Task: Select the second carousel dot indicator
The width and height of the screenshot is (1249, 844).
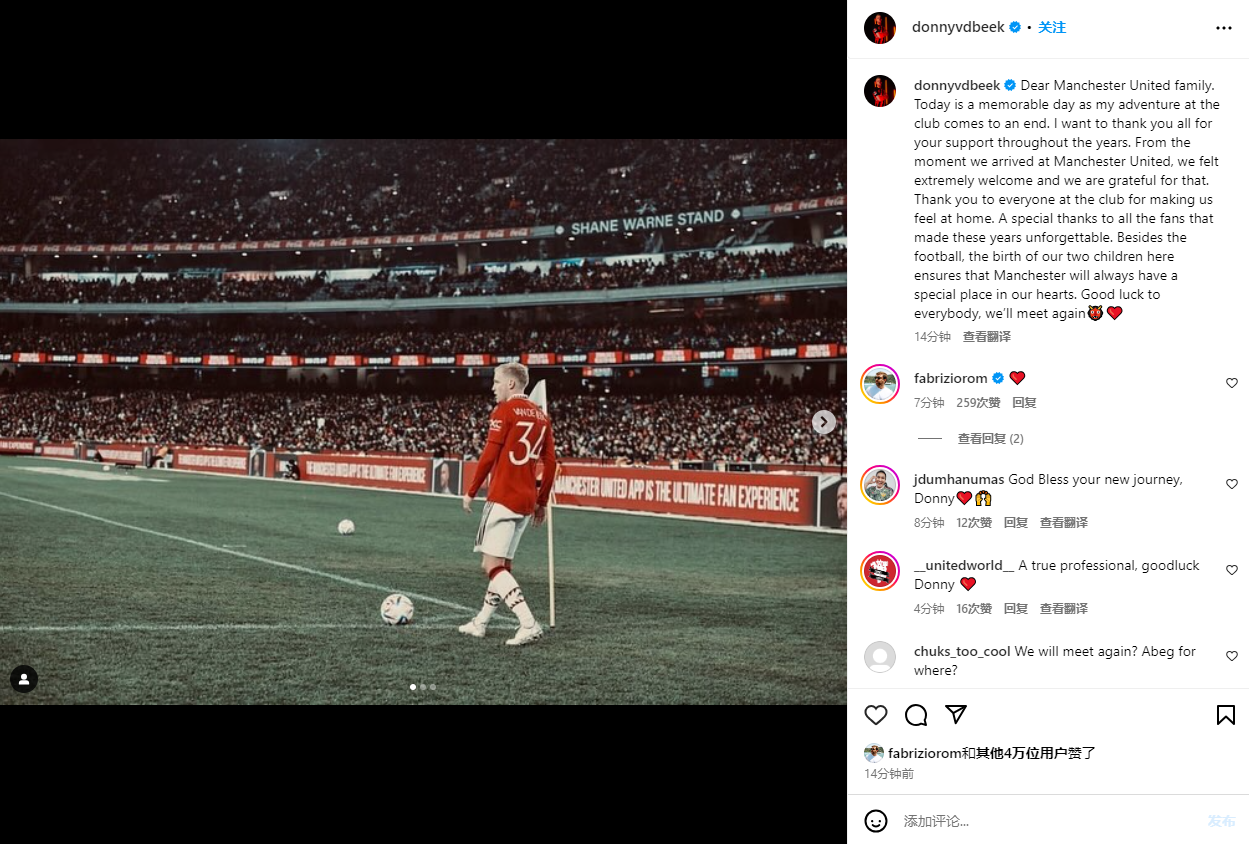Action: pyautogui.click(x=423, y=687)
